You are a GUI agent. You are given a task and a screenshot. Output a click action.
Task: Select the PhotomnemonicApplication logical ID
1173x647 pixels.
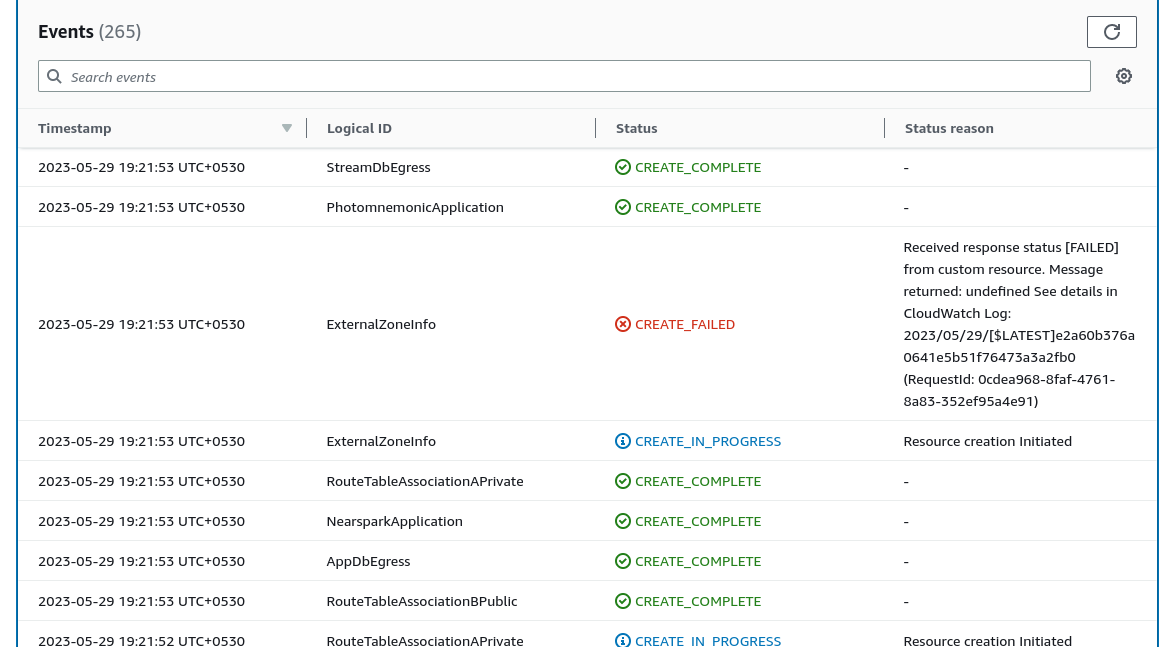(415, 207)
